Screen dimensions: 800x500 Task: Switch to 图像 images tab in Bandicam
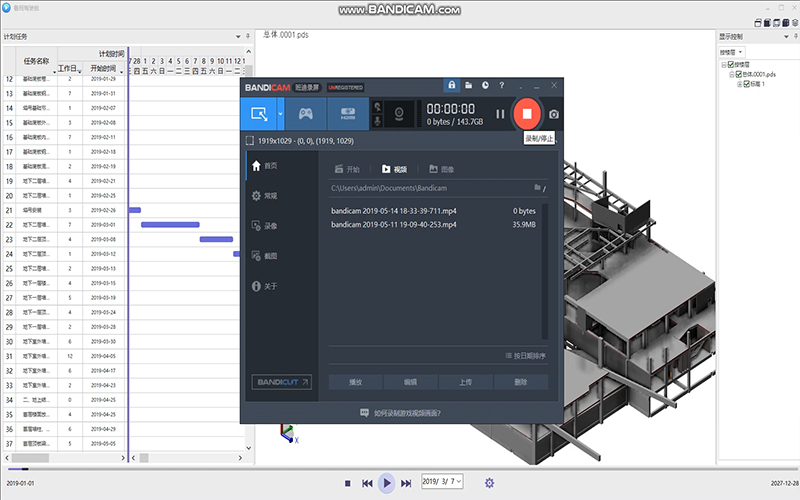tap(441, 169)
